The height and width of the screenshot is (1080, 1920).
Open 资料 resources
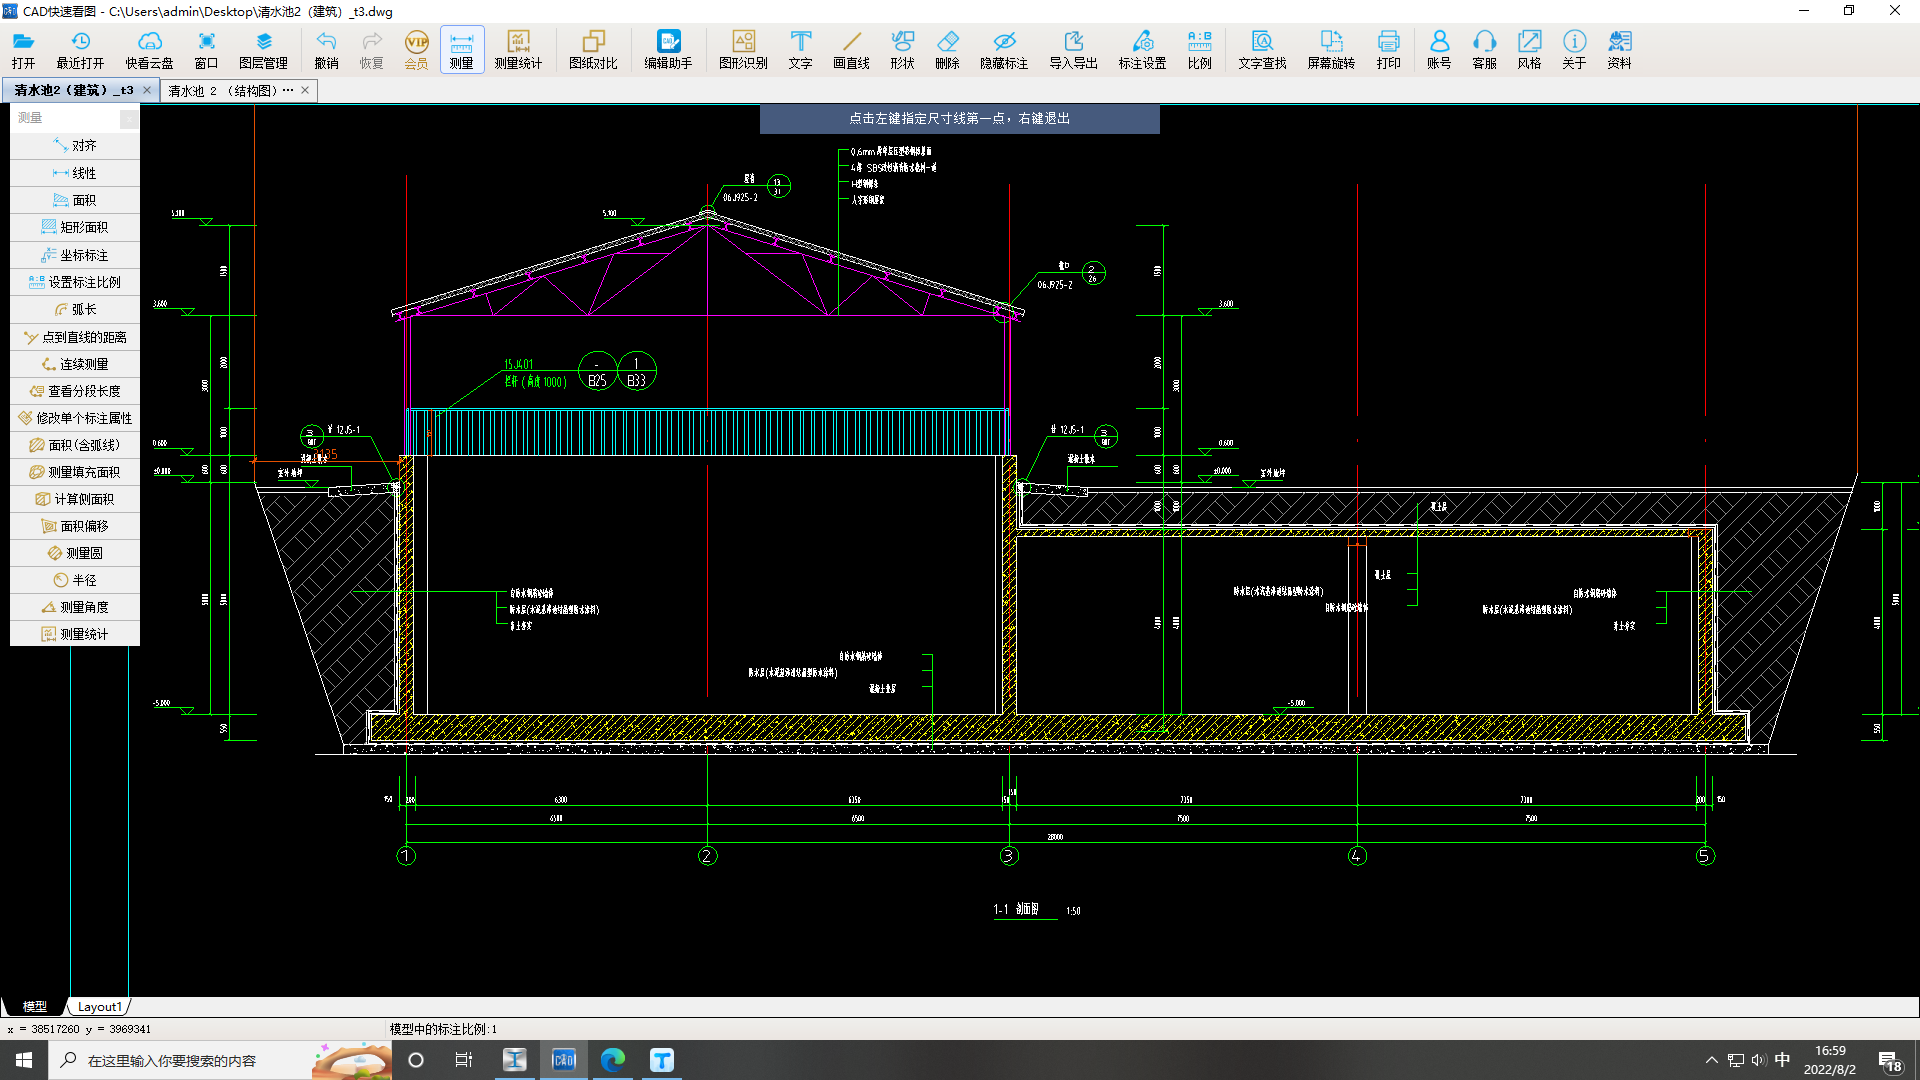click(1619, 50)
